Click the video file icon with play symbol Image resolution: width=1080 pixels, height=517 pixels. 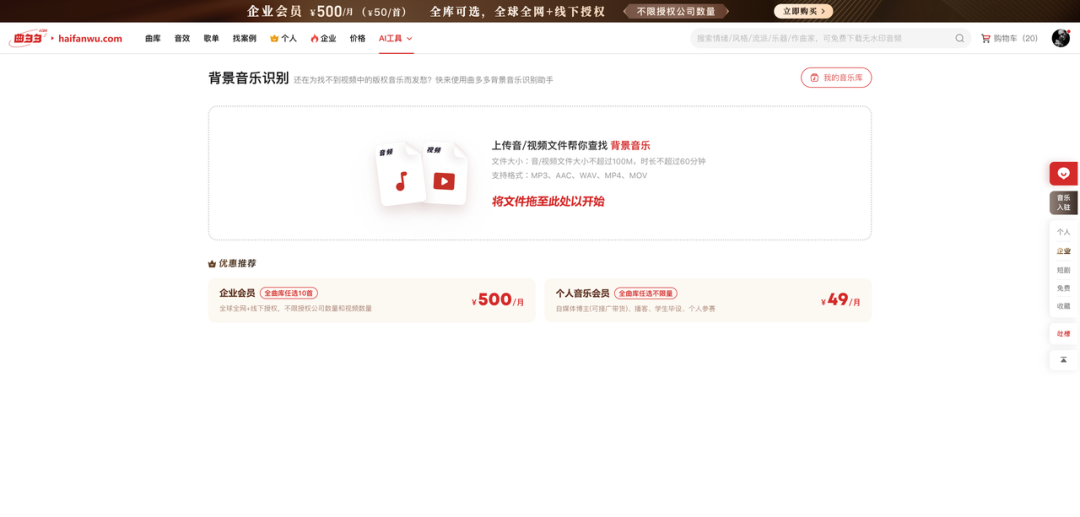445,176
